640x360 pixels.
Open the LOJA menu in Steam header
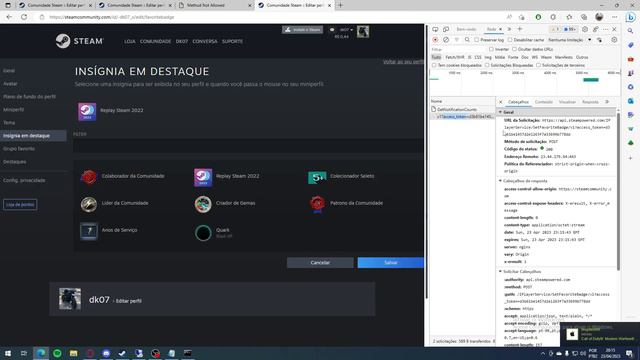coord(130,41)
